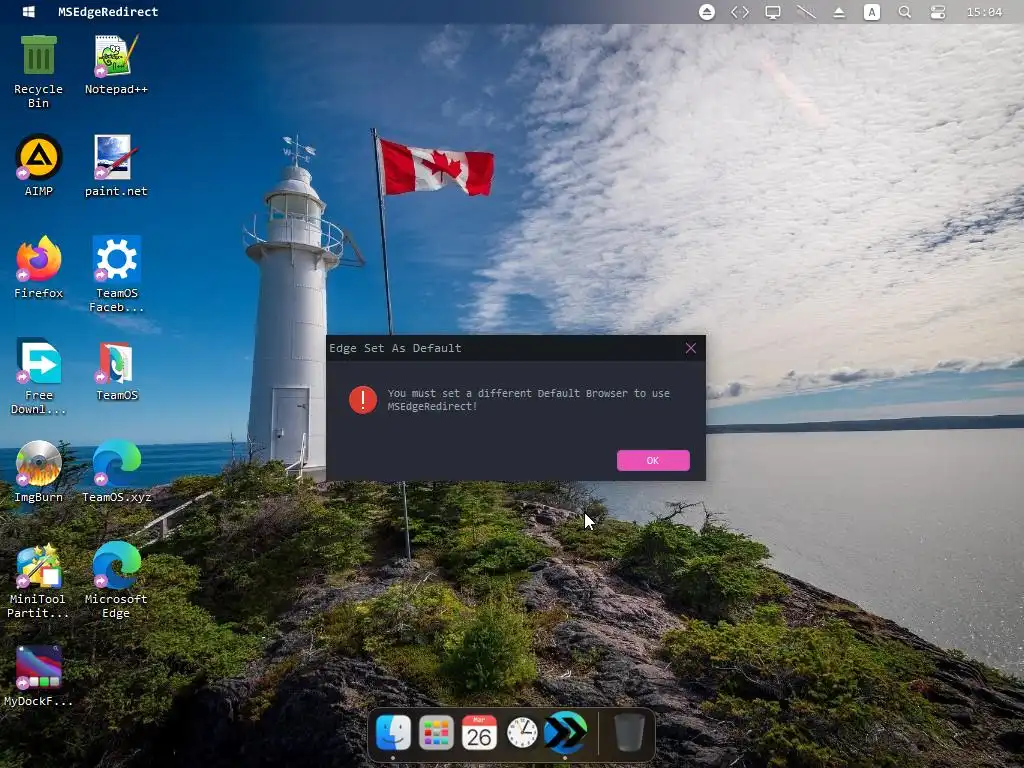The height and width of the screenshot is (768, 1024).
Task: Select the TeamOS Facebook gear shortcut
Action: [x=116, y=274]
